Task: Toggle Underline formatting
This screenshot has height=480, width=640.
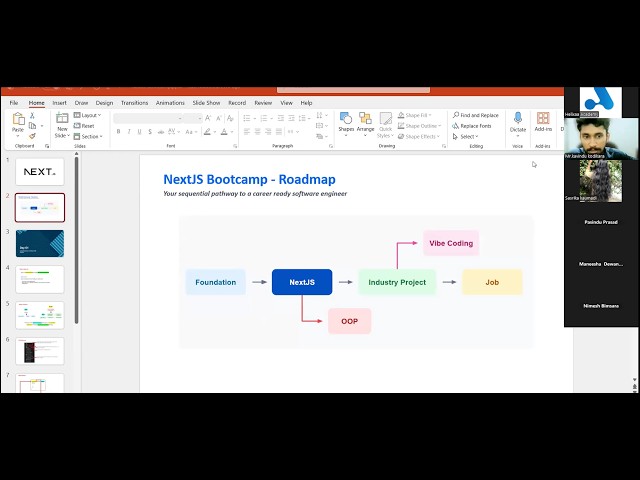Action: [x=140, y=131]
